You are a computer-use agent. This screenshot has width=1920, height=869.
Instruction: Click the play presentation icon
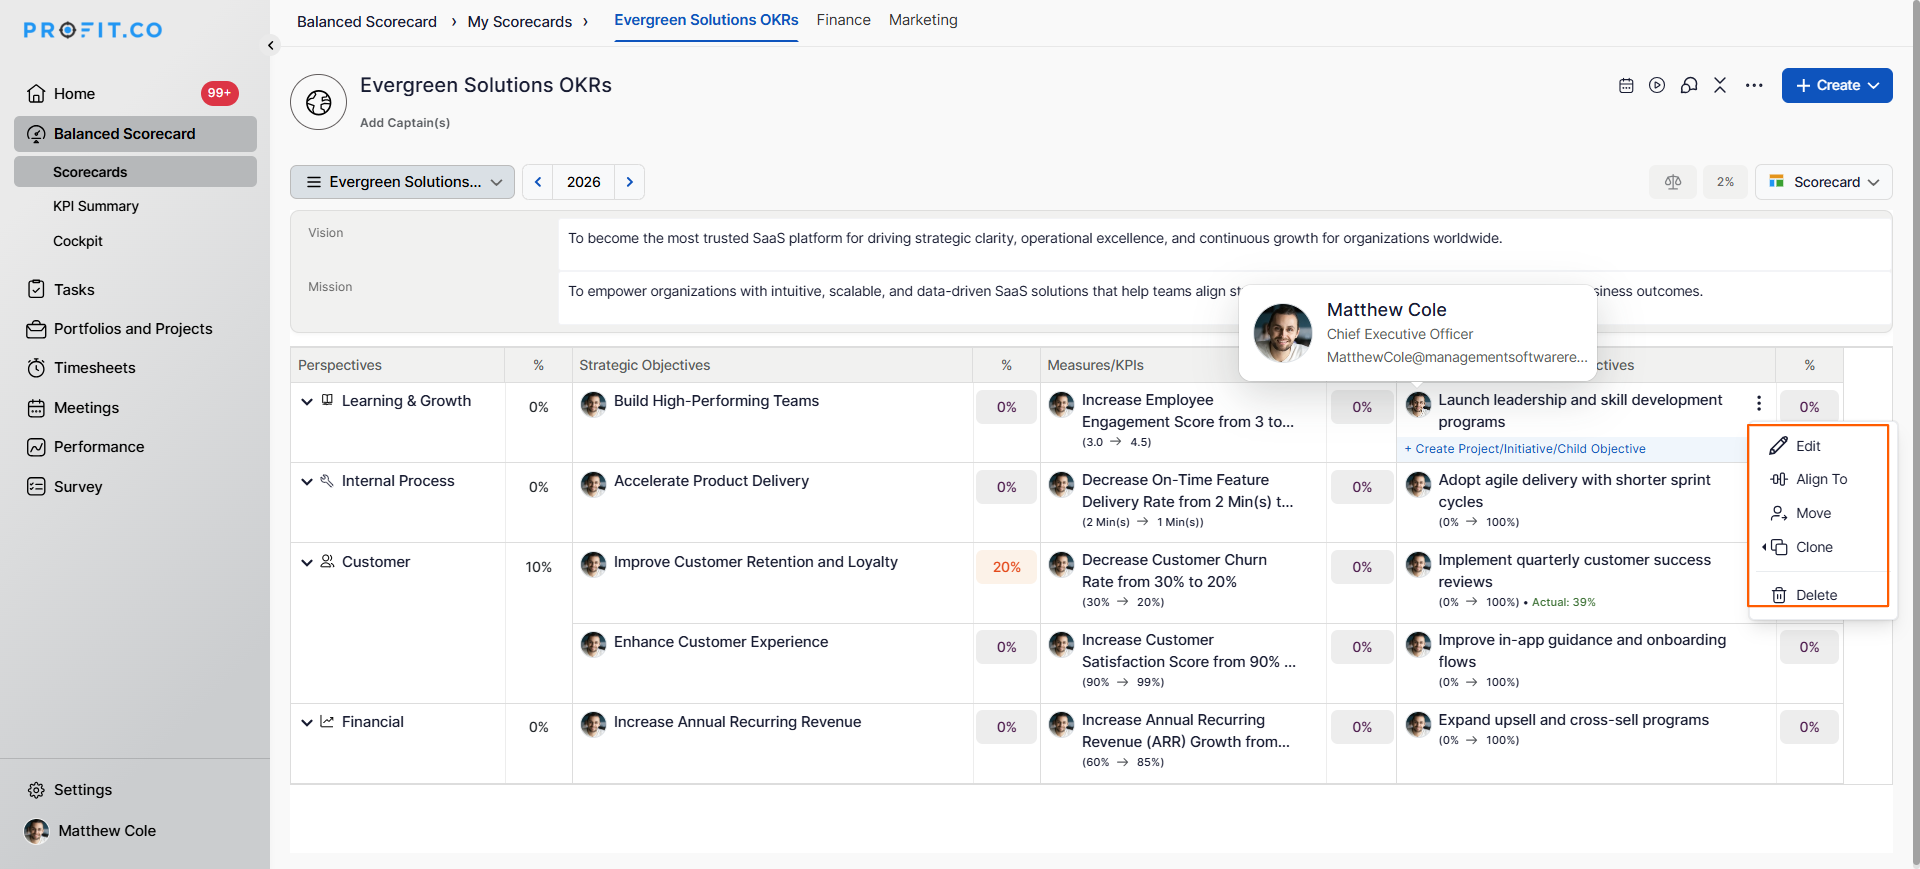[x=1657, y=86]
